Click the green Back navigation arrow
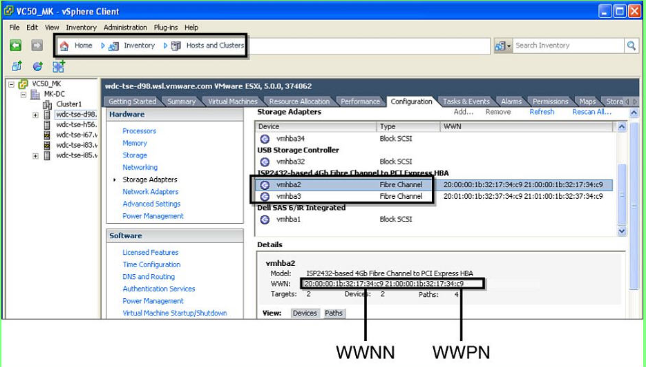The width and height of the screenshot is (647, 367). (x=16, y=45)
